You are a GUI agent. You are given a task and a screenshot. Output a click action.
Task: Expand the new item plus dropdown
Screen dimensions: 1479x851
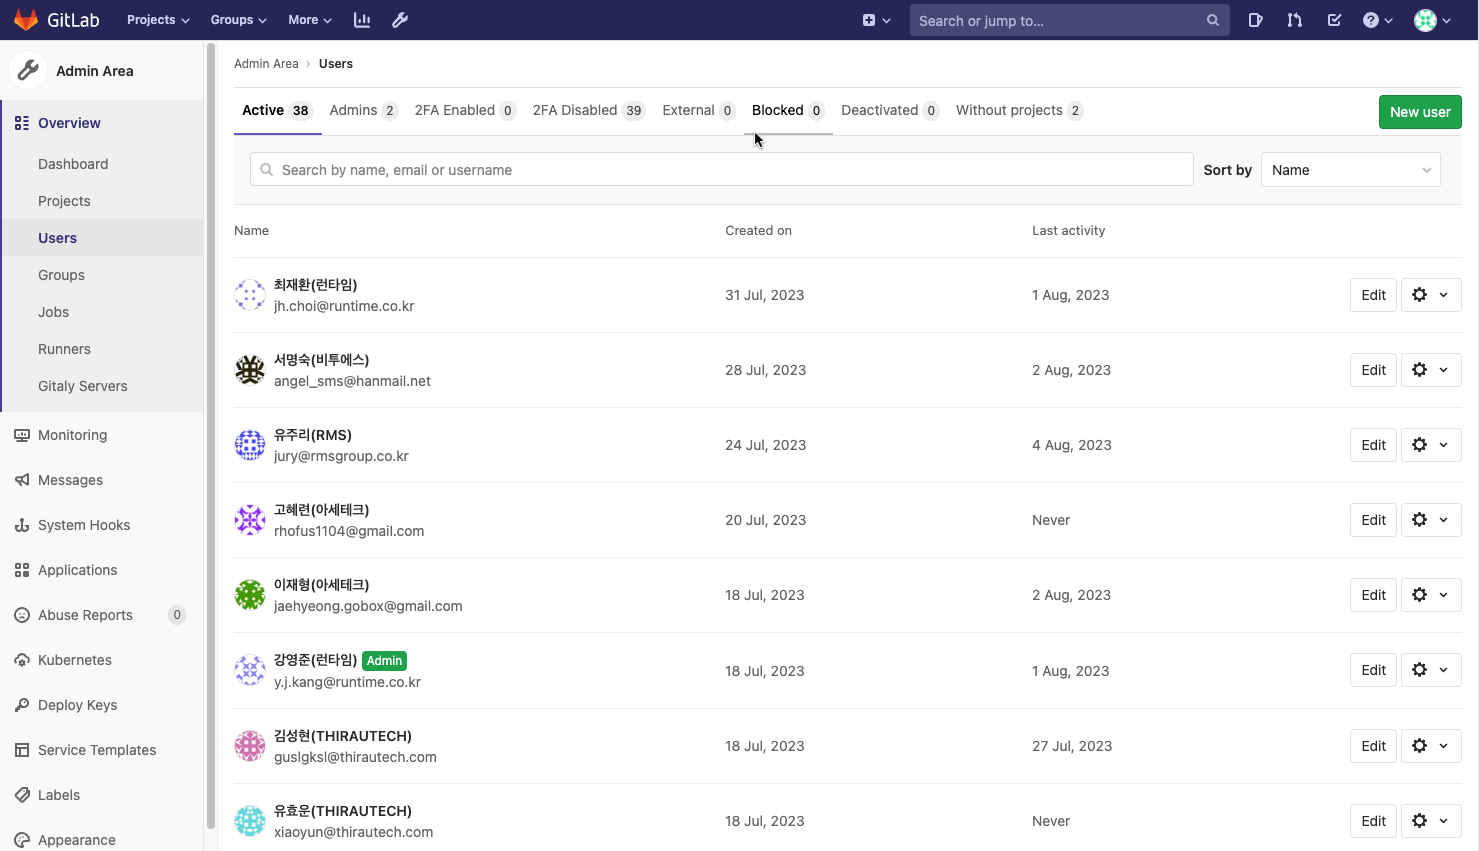(x=876, y=20)
